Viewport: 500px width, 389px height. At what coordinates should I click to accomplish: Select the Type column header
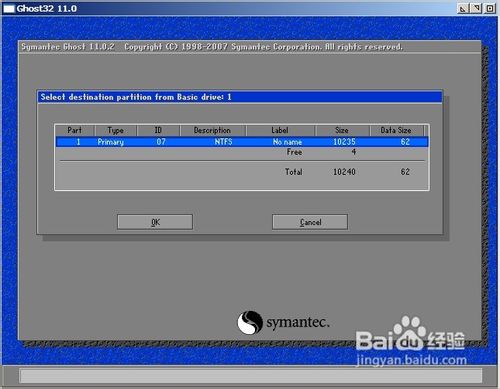[x=116, y=130]
